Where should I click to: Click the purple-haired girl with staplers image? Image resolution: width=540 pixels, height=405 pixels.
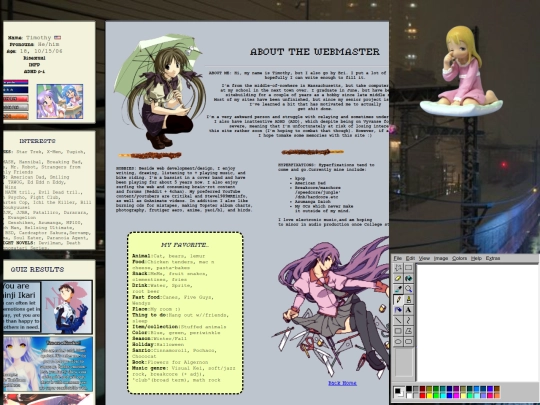331,307
